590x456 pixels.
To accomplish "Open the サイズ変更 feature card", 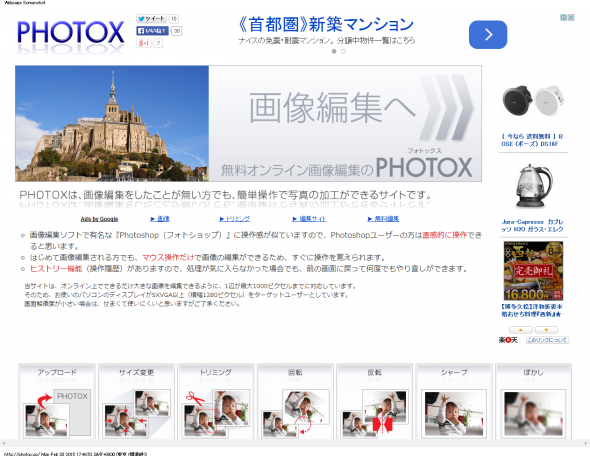I will pyautogui.click(x=136, y=401).
